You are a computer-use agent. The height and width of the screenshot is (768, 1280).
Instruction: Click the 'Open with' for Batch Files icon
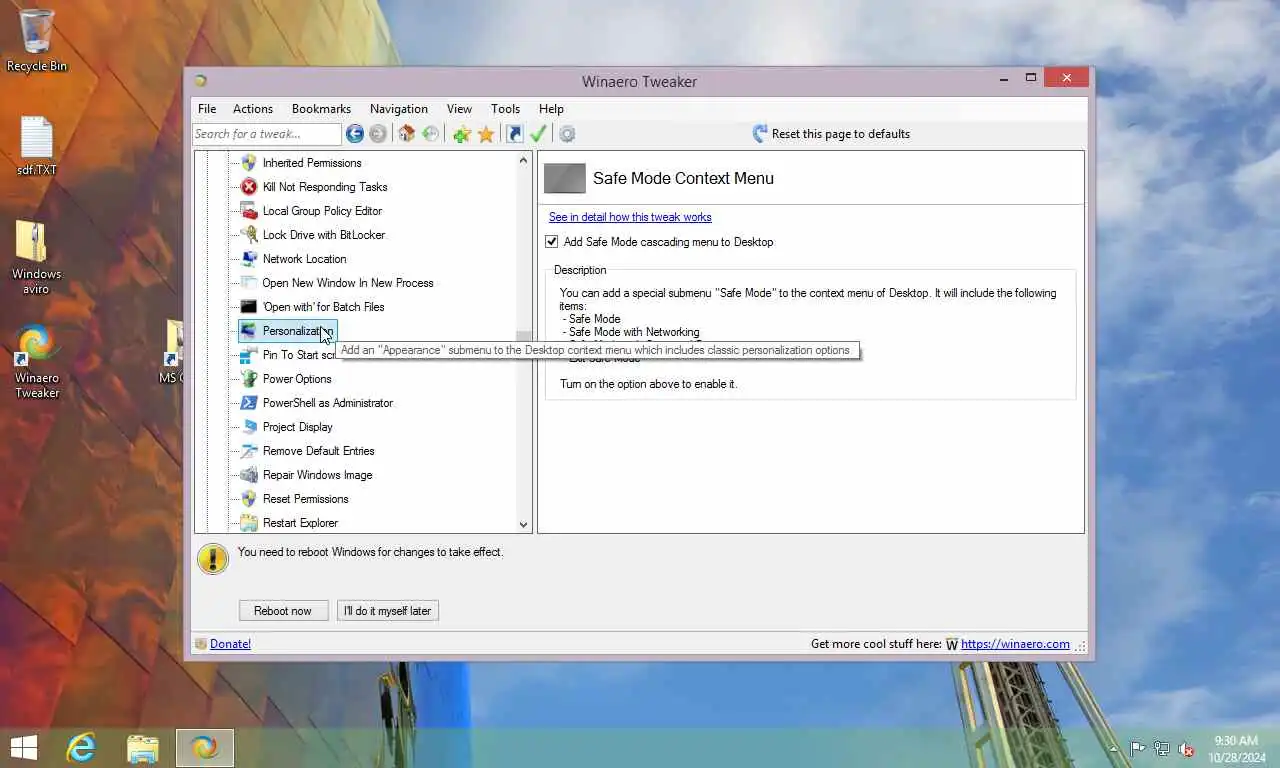pos(249,307)
